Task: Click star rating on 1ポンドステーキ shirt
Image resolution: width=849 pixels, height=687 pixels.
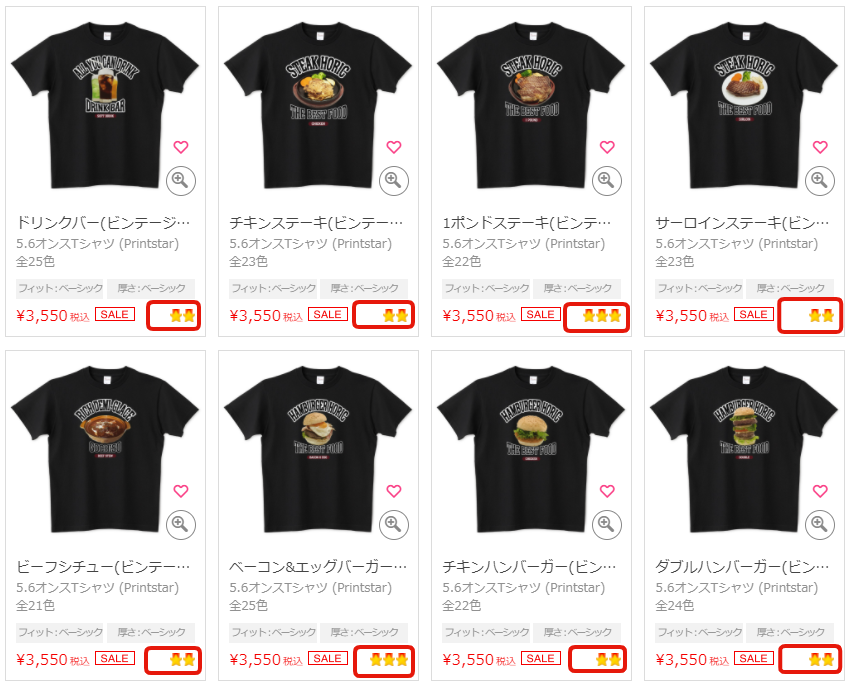Action: pyautogui.click(x=602, y=316)
